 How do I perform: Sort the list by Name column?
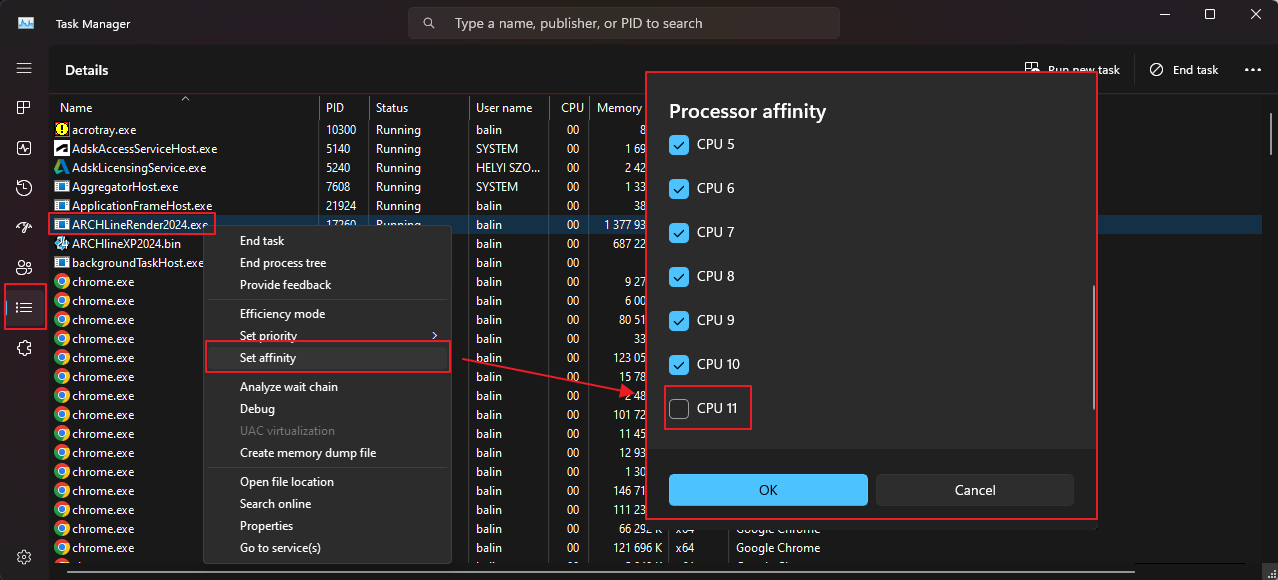[76, 108]
